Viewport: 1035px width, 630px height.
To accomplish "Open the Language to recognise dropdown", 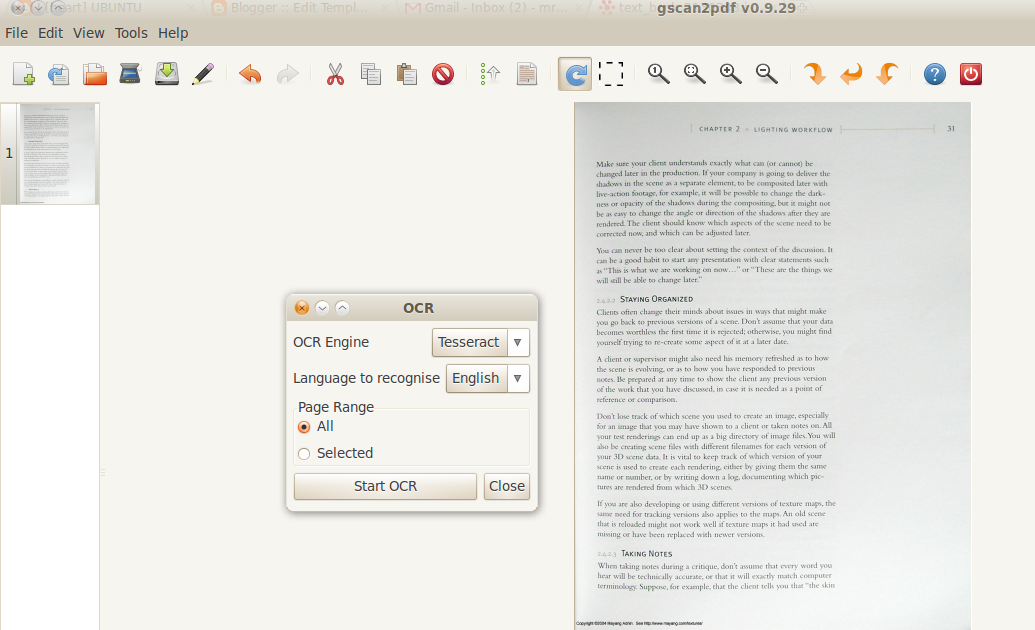I will click(488, 378).
